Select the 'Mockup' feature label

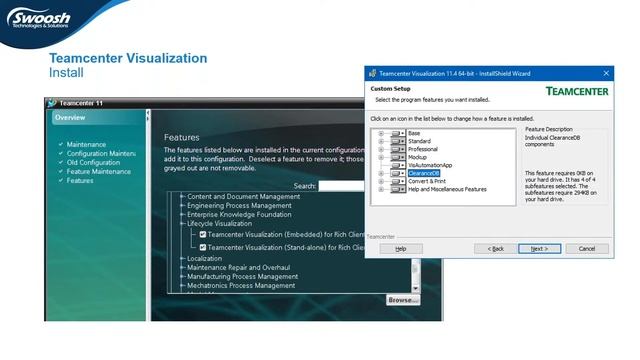417,157
